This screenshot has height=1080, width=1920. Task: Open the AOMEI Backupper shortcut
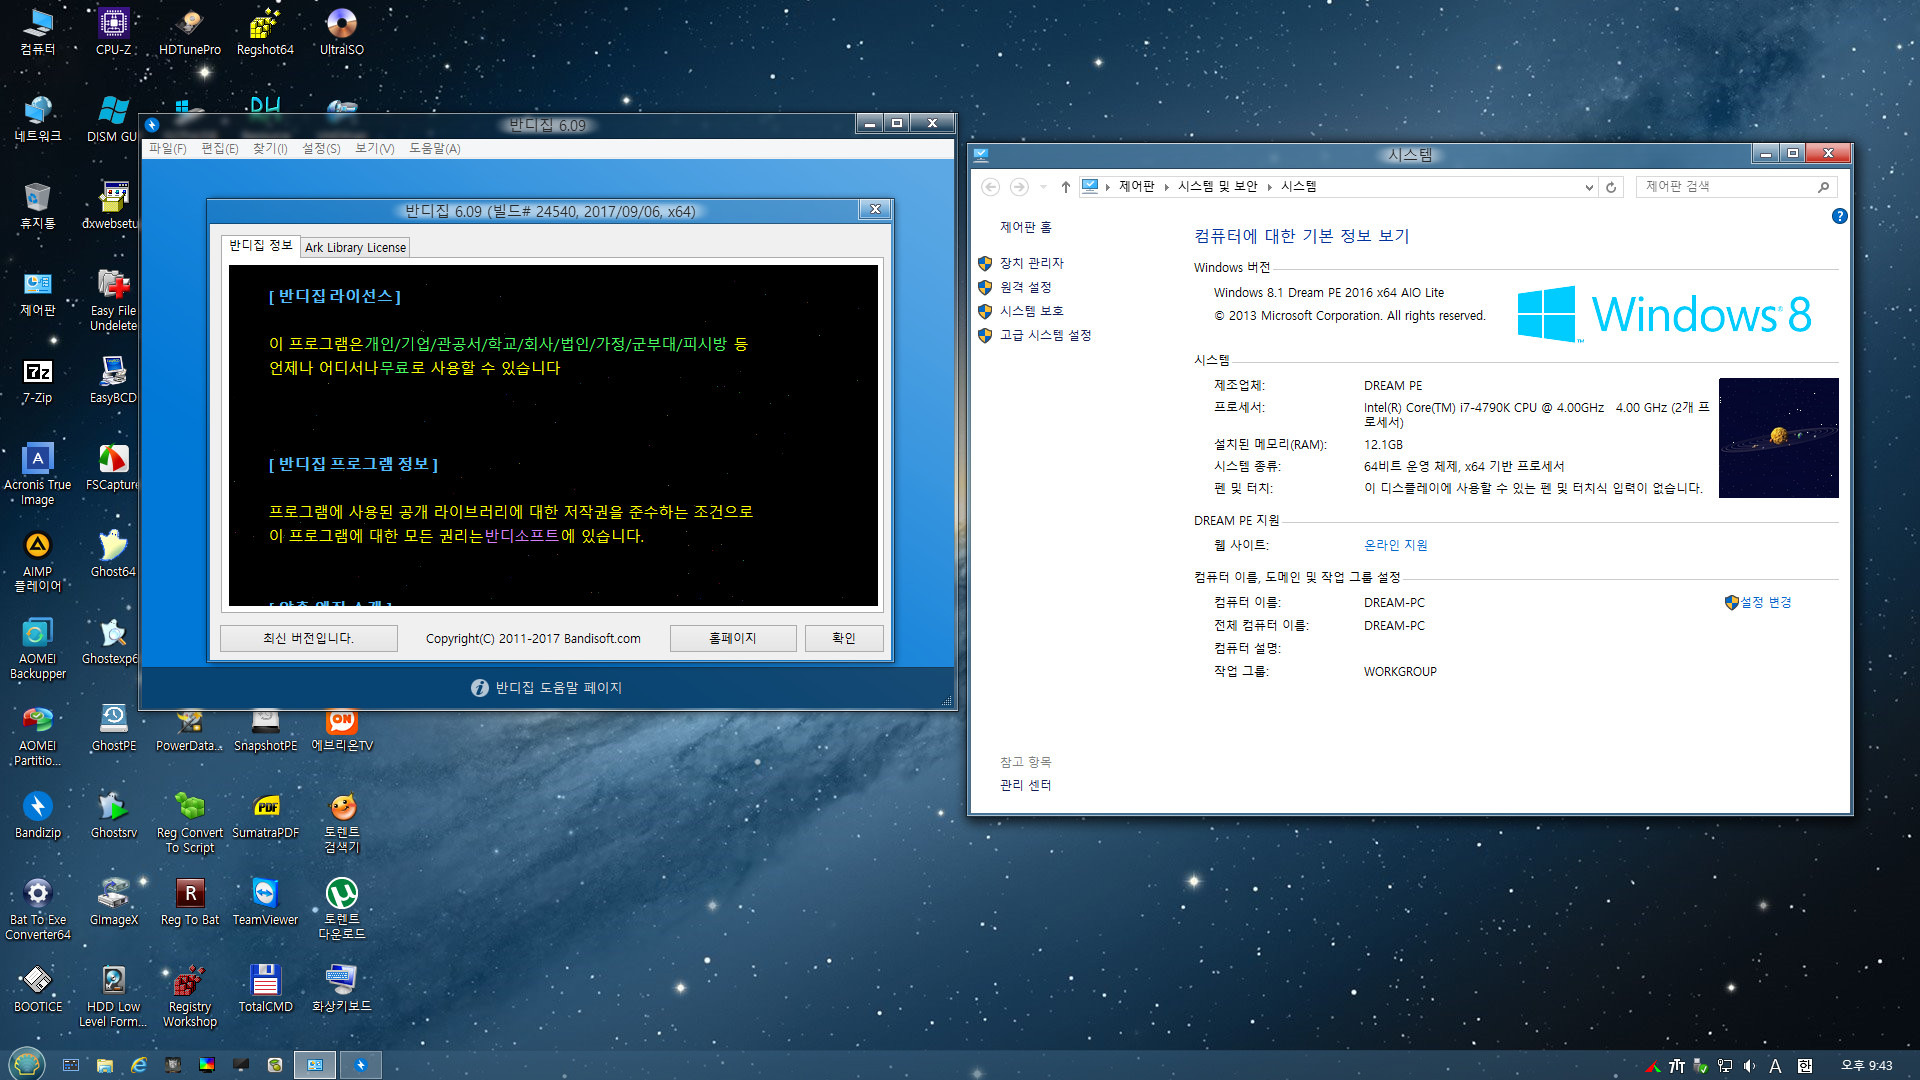[x=37, y=648]
